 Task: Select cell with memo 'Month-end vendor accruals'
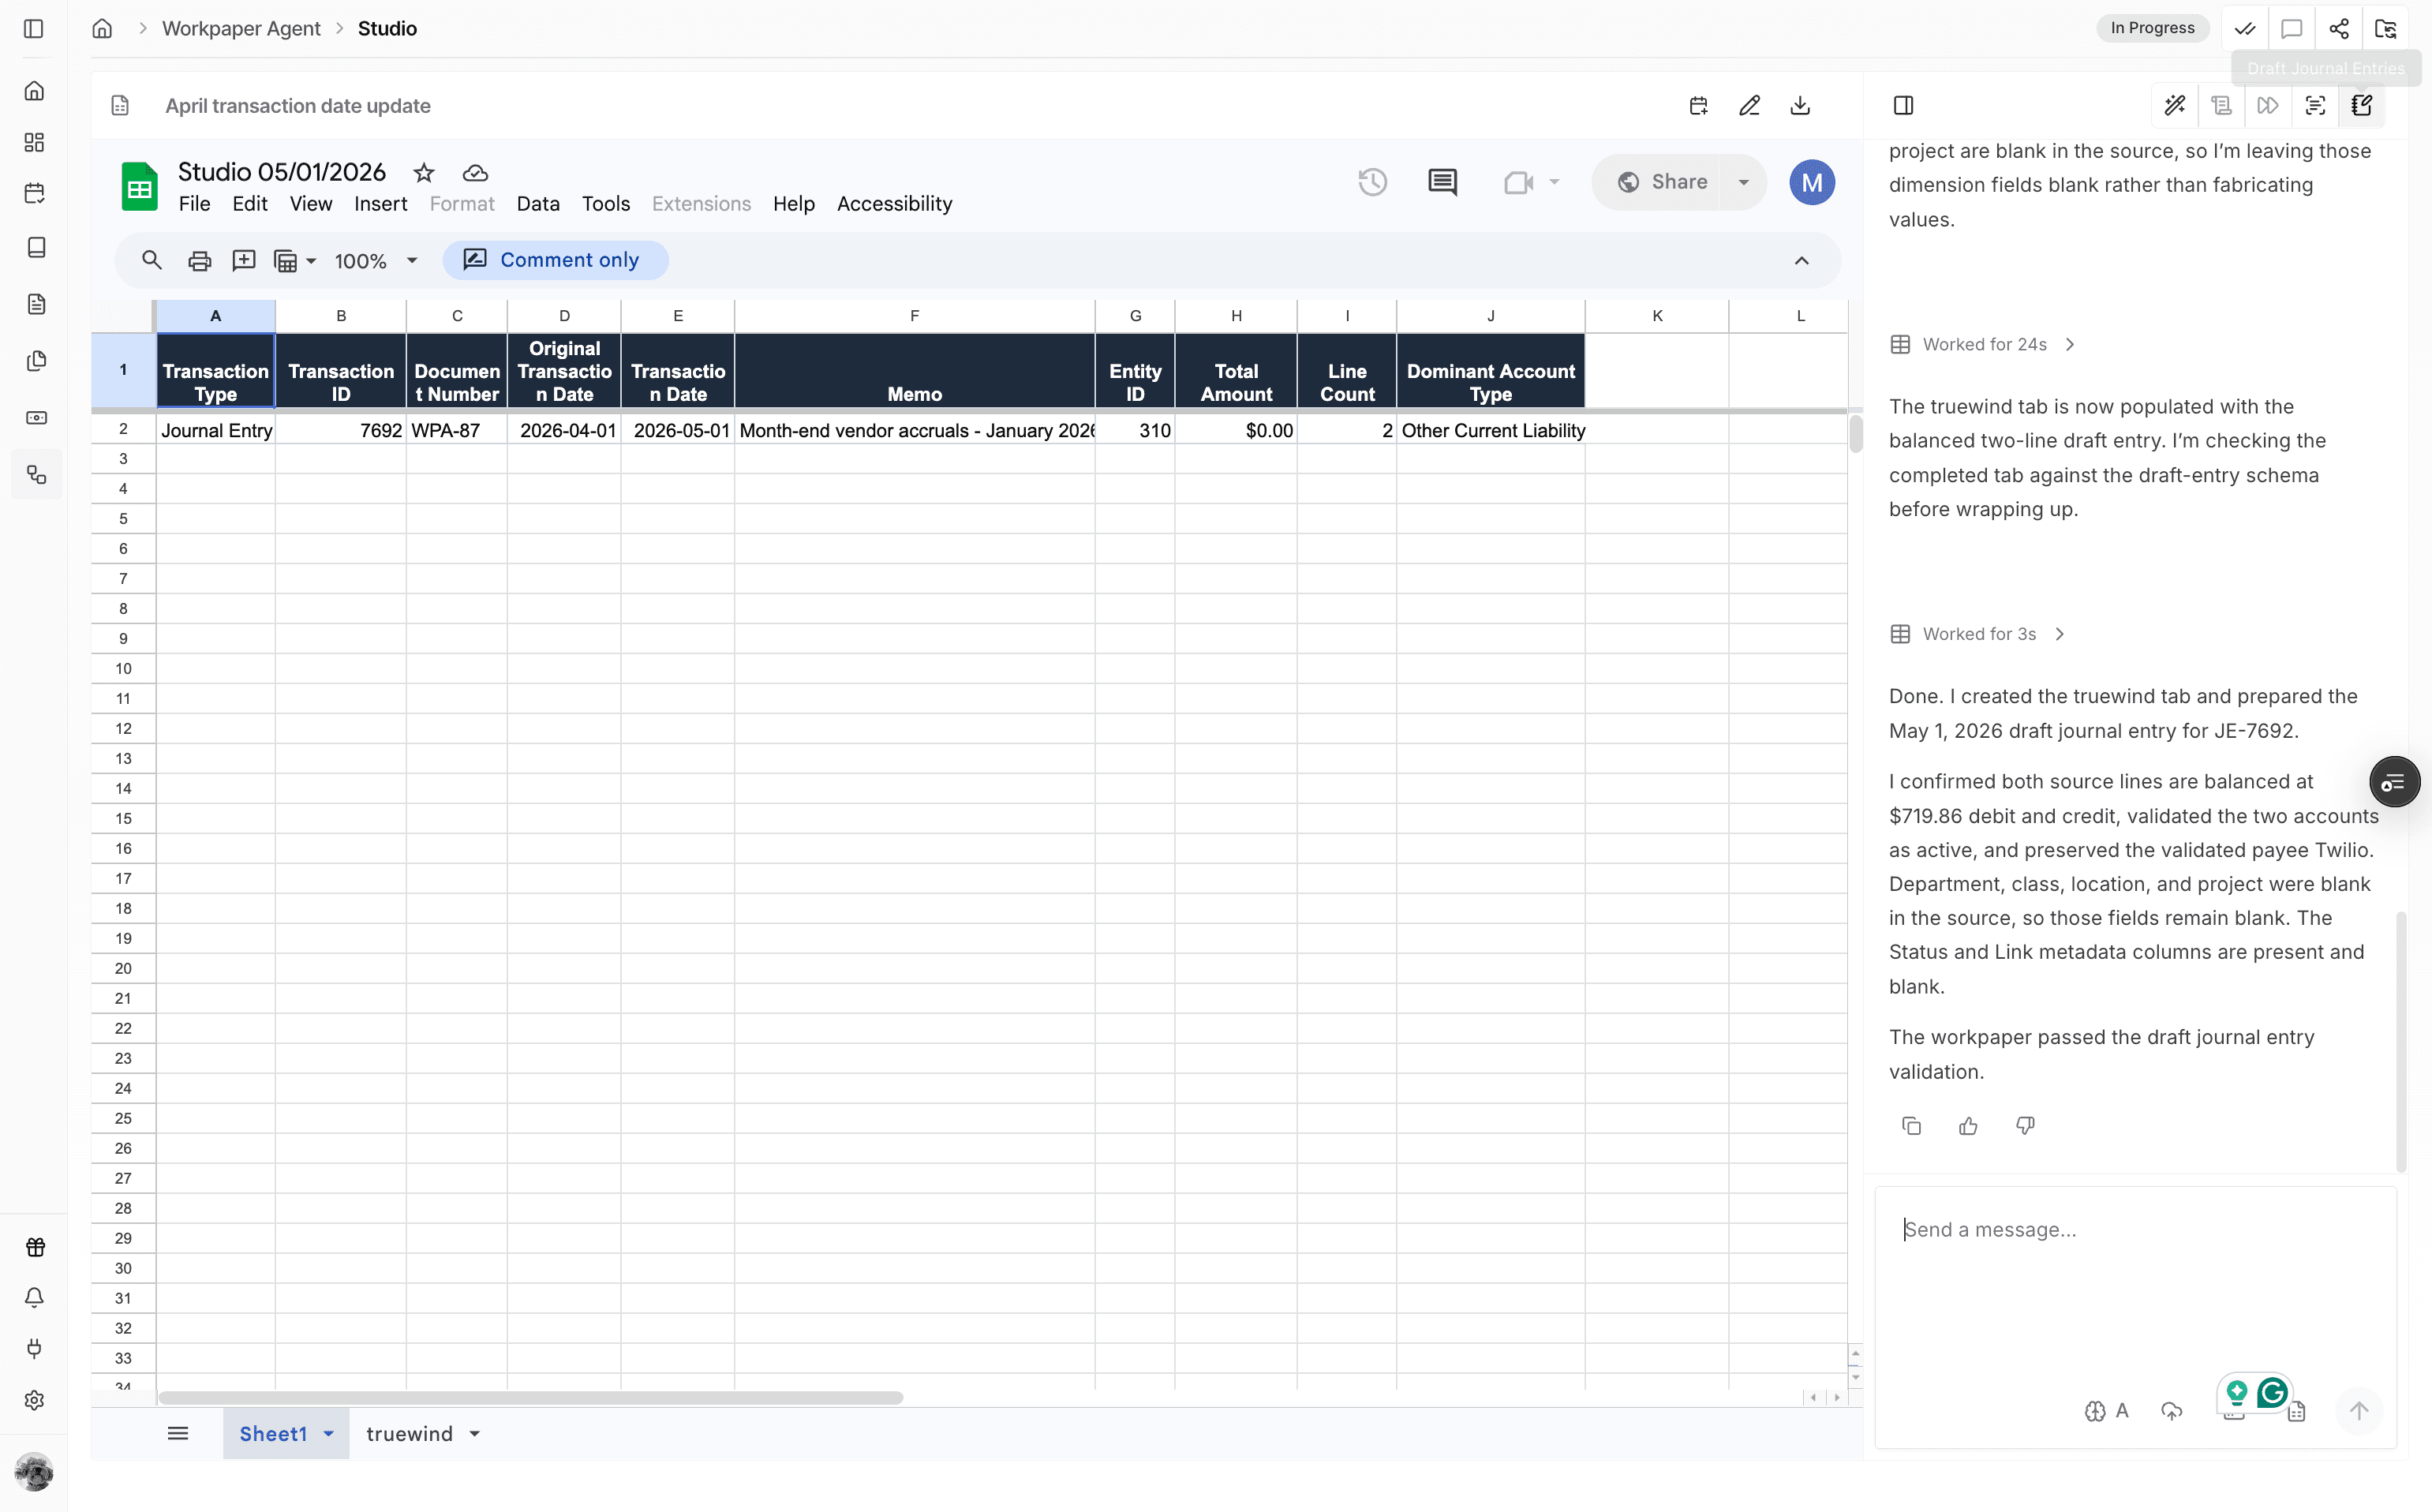click(915, 431)
